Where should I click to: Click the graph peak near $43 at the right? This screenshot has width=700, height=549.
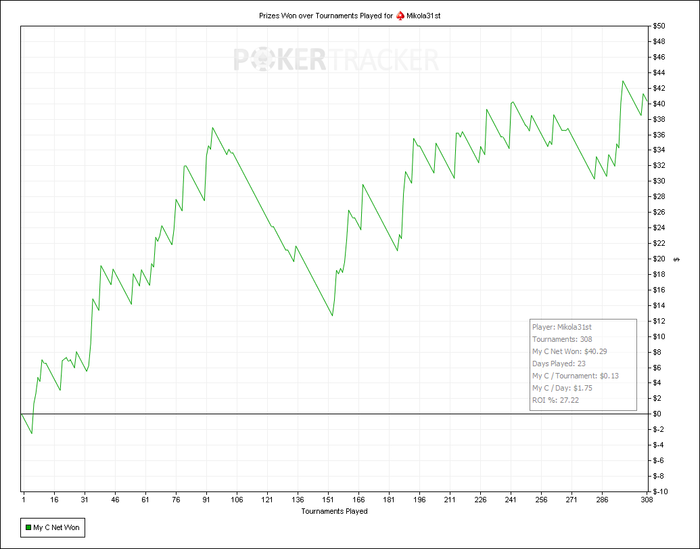point(623,81)
